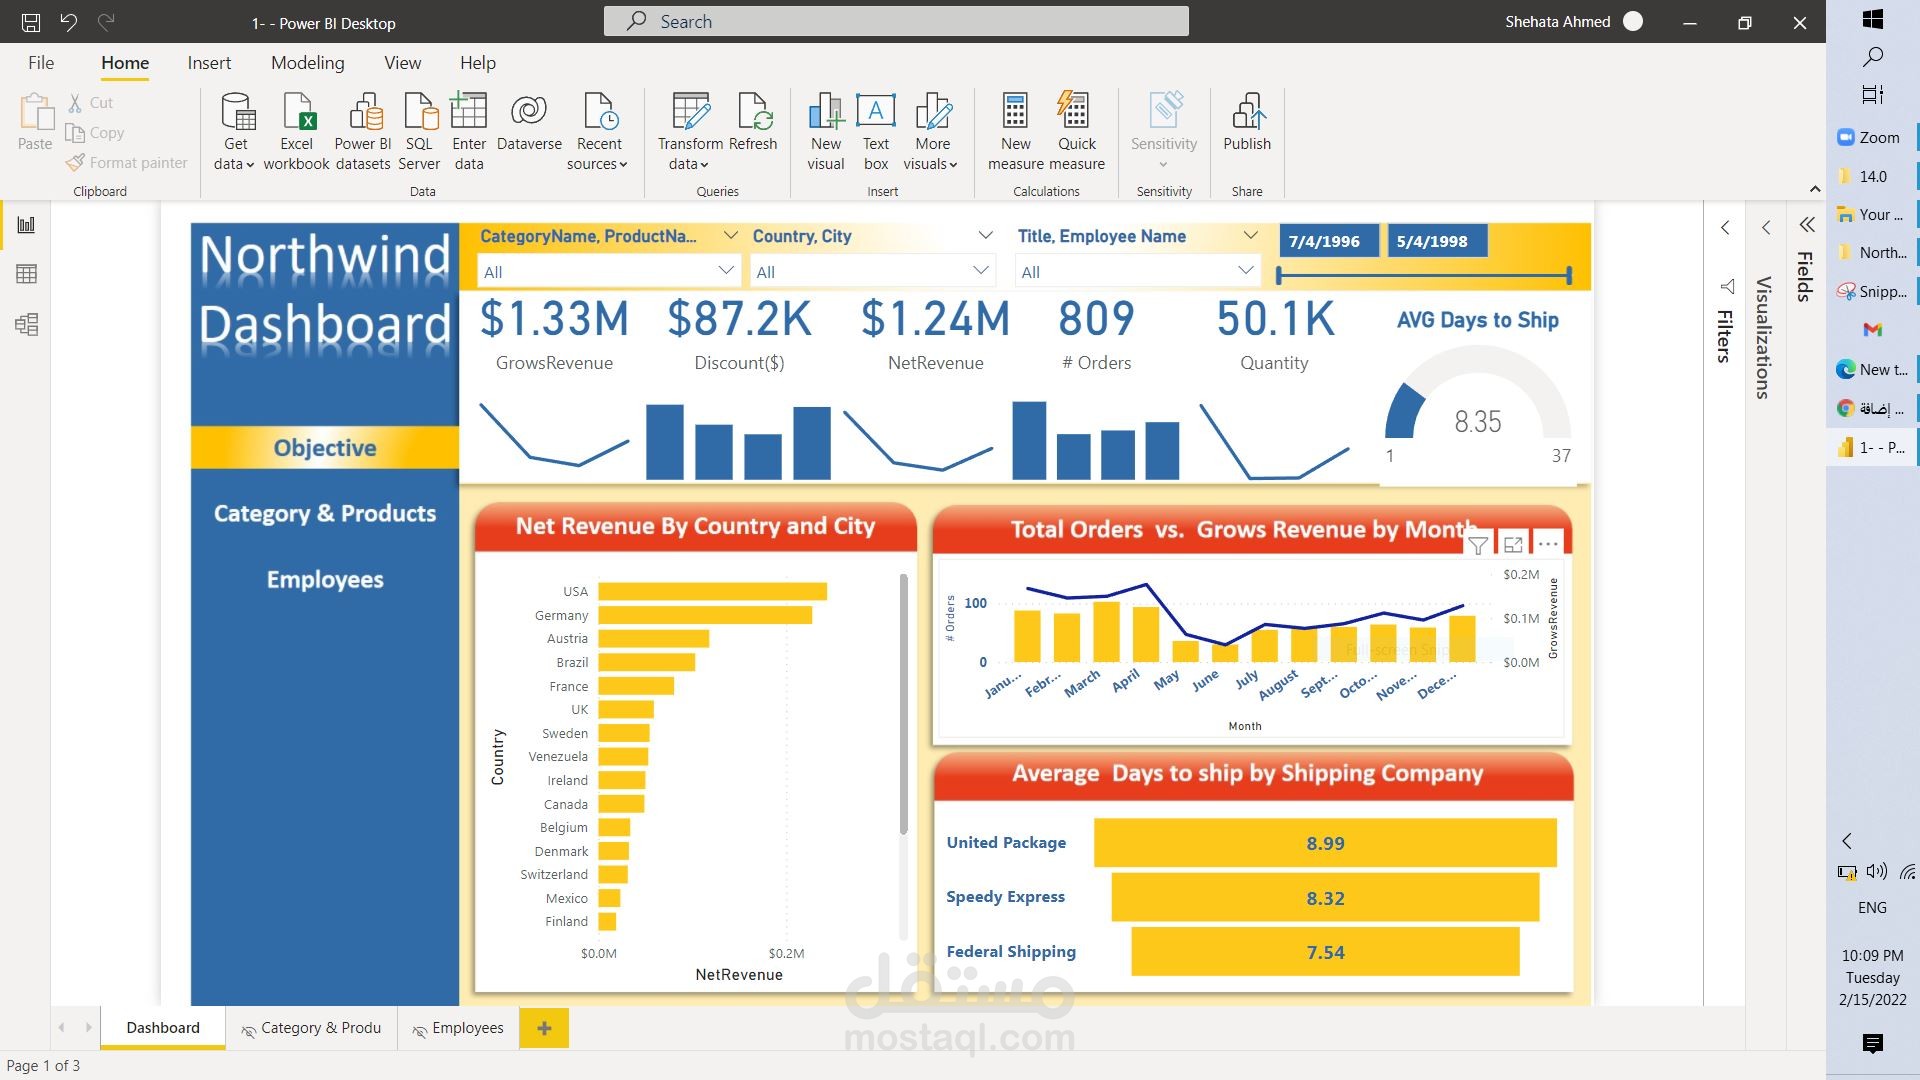Click the Transform data icon
Image resolution: width=1920 pixels, height=1080 pixels.
(x=690, y=112)
